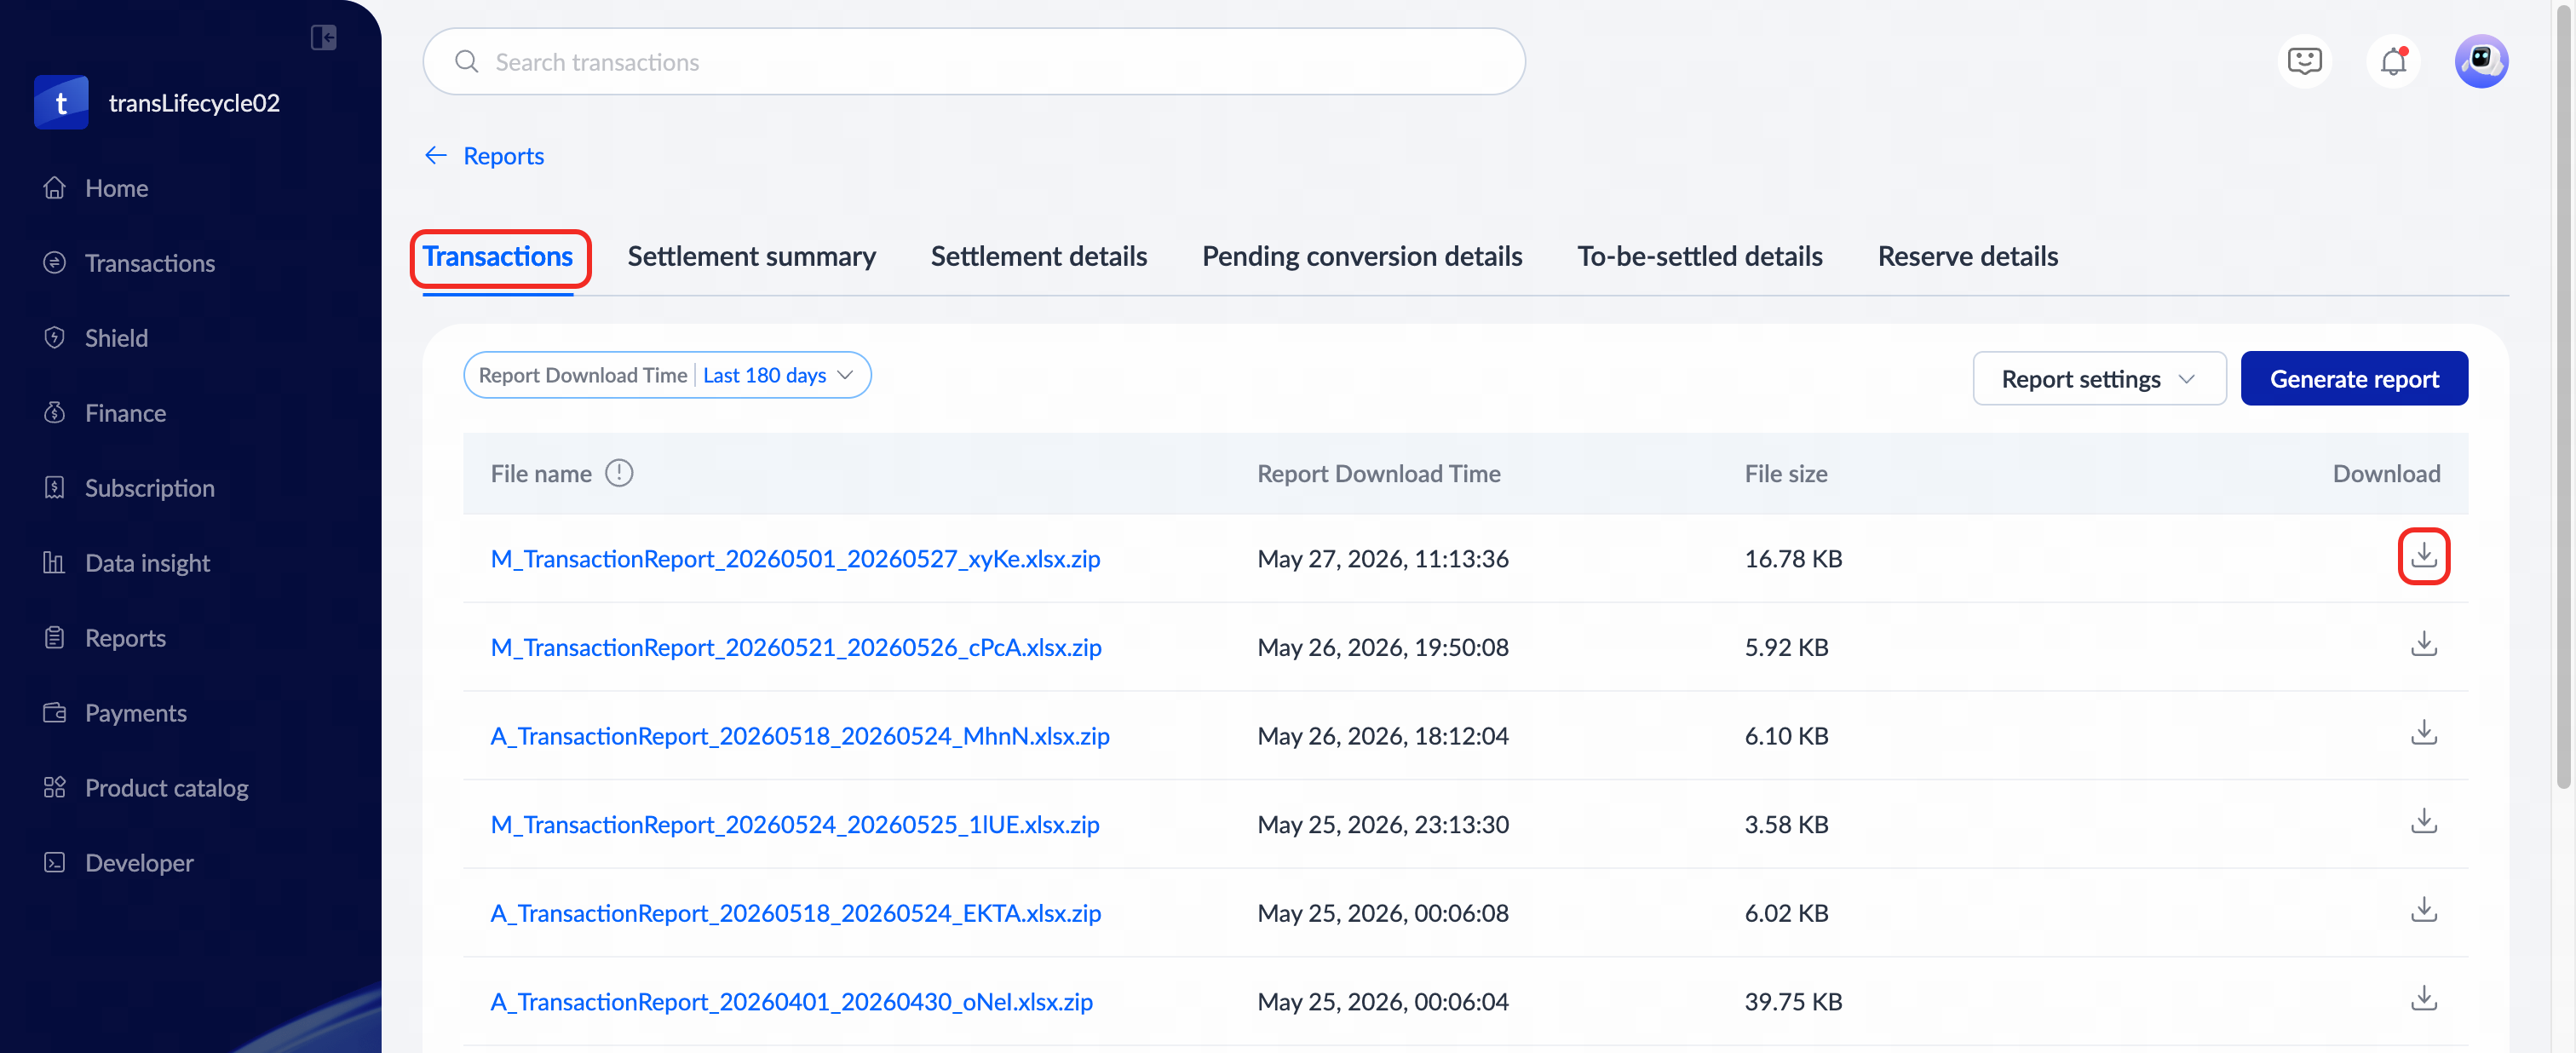Image resolution: width=2576 pixels, height=1053 pixels.
Task: Download the MhnN transaction report
Action: (2423, 734)
